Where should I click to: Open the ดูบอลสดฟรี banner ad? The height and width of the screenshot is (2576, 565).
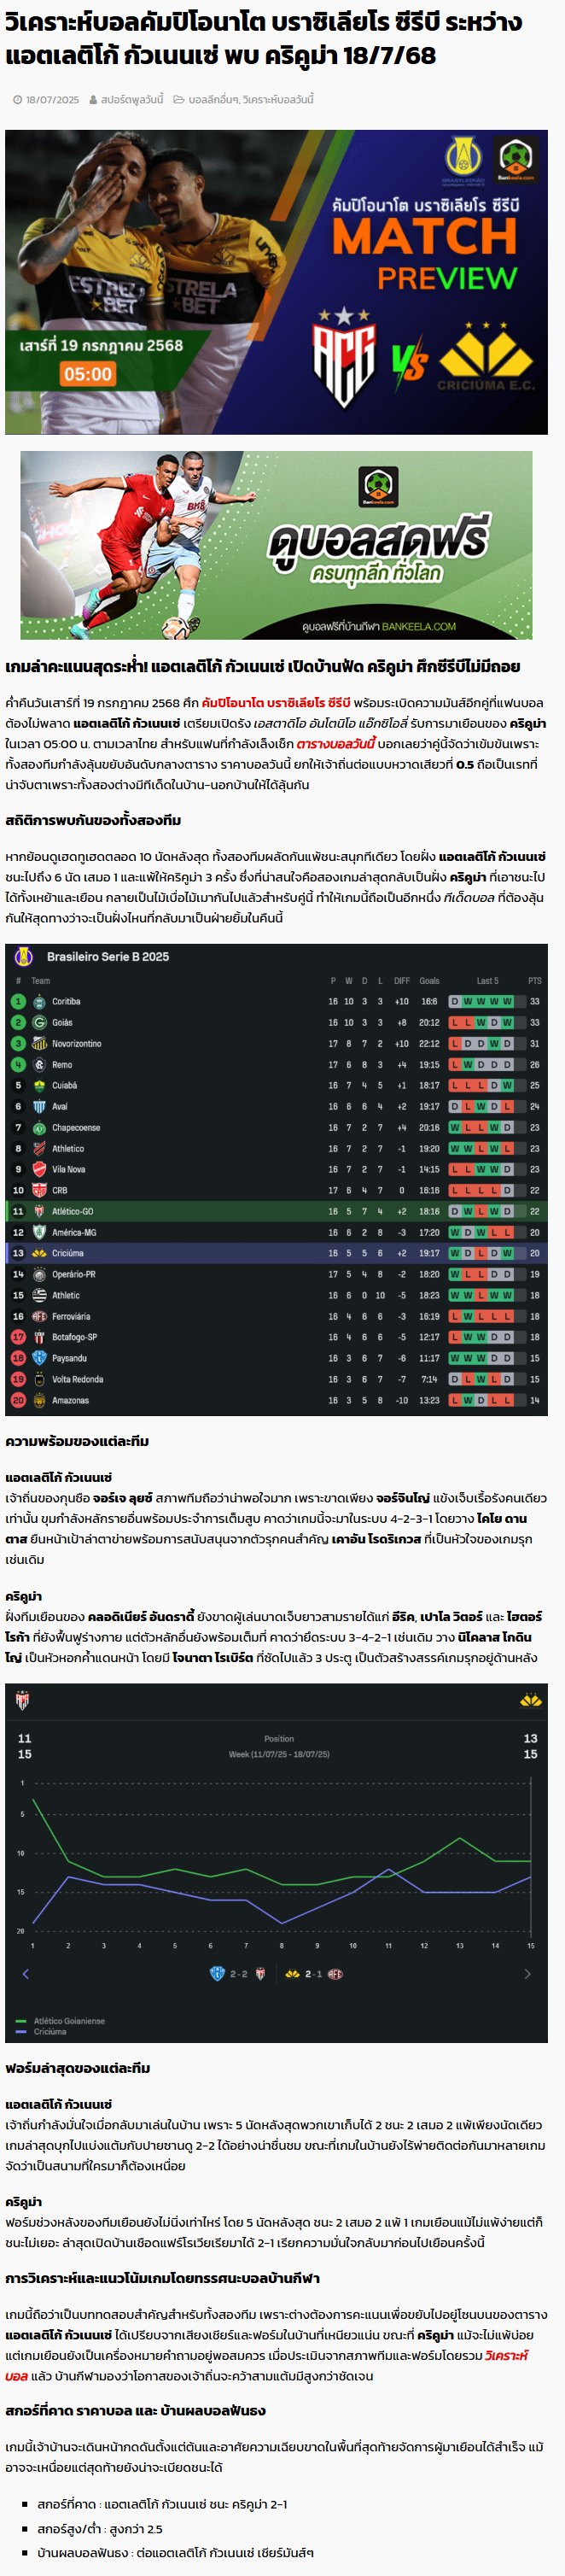click(276, 545)
